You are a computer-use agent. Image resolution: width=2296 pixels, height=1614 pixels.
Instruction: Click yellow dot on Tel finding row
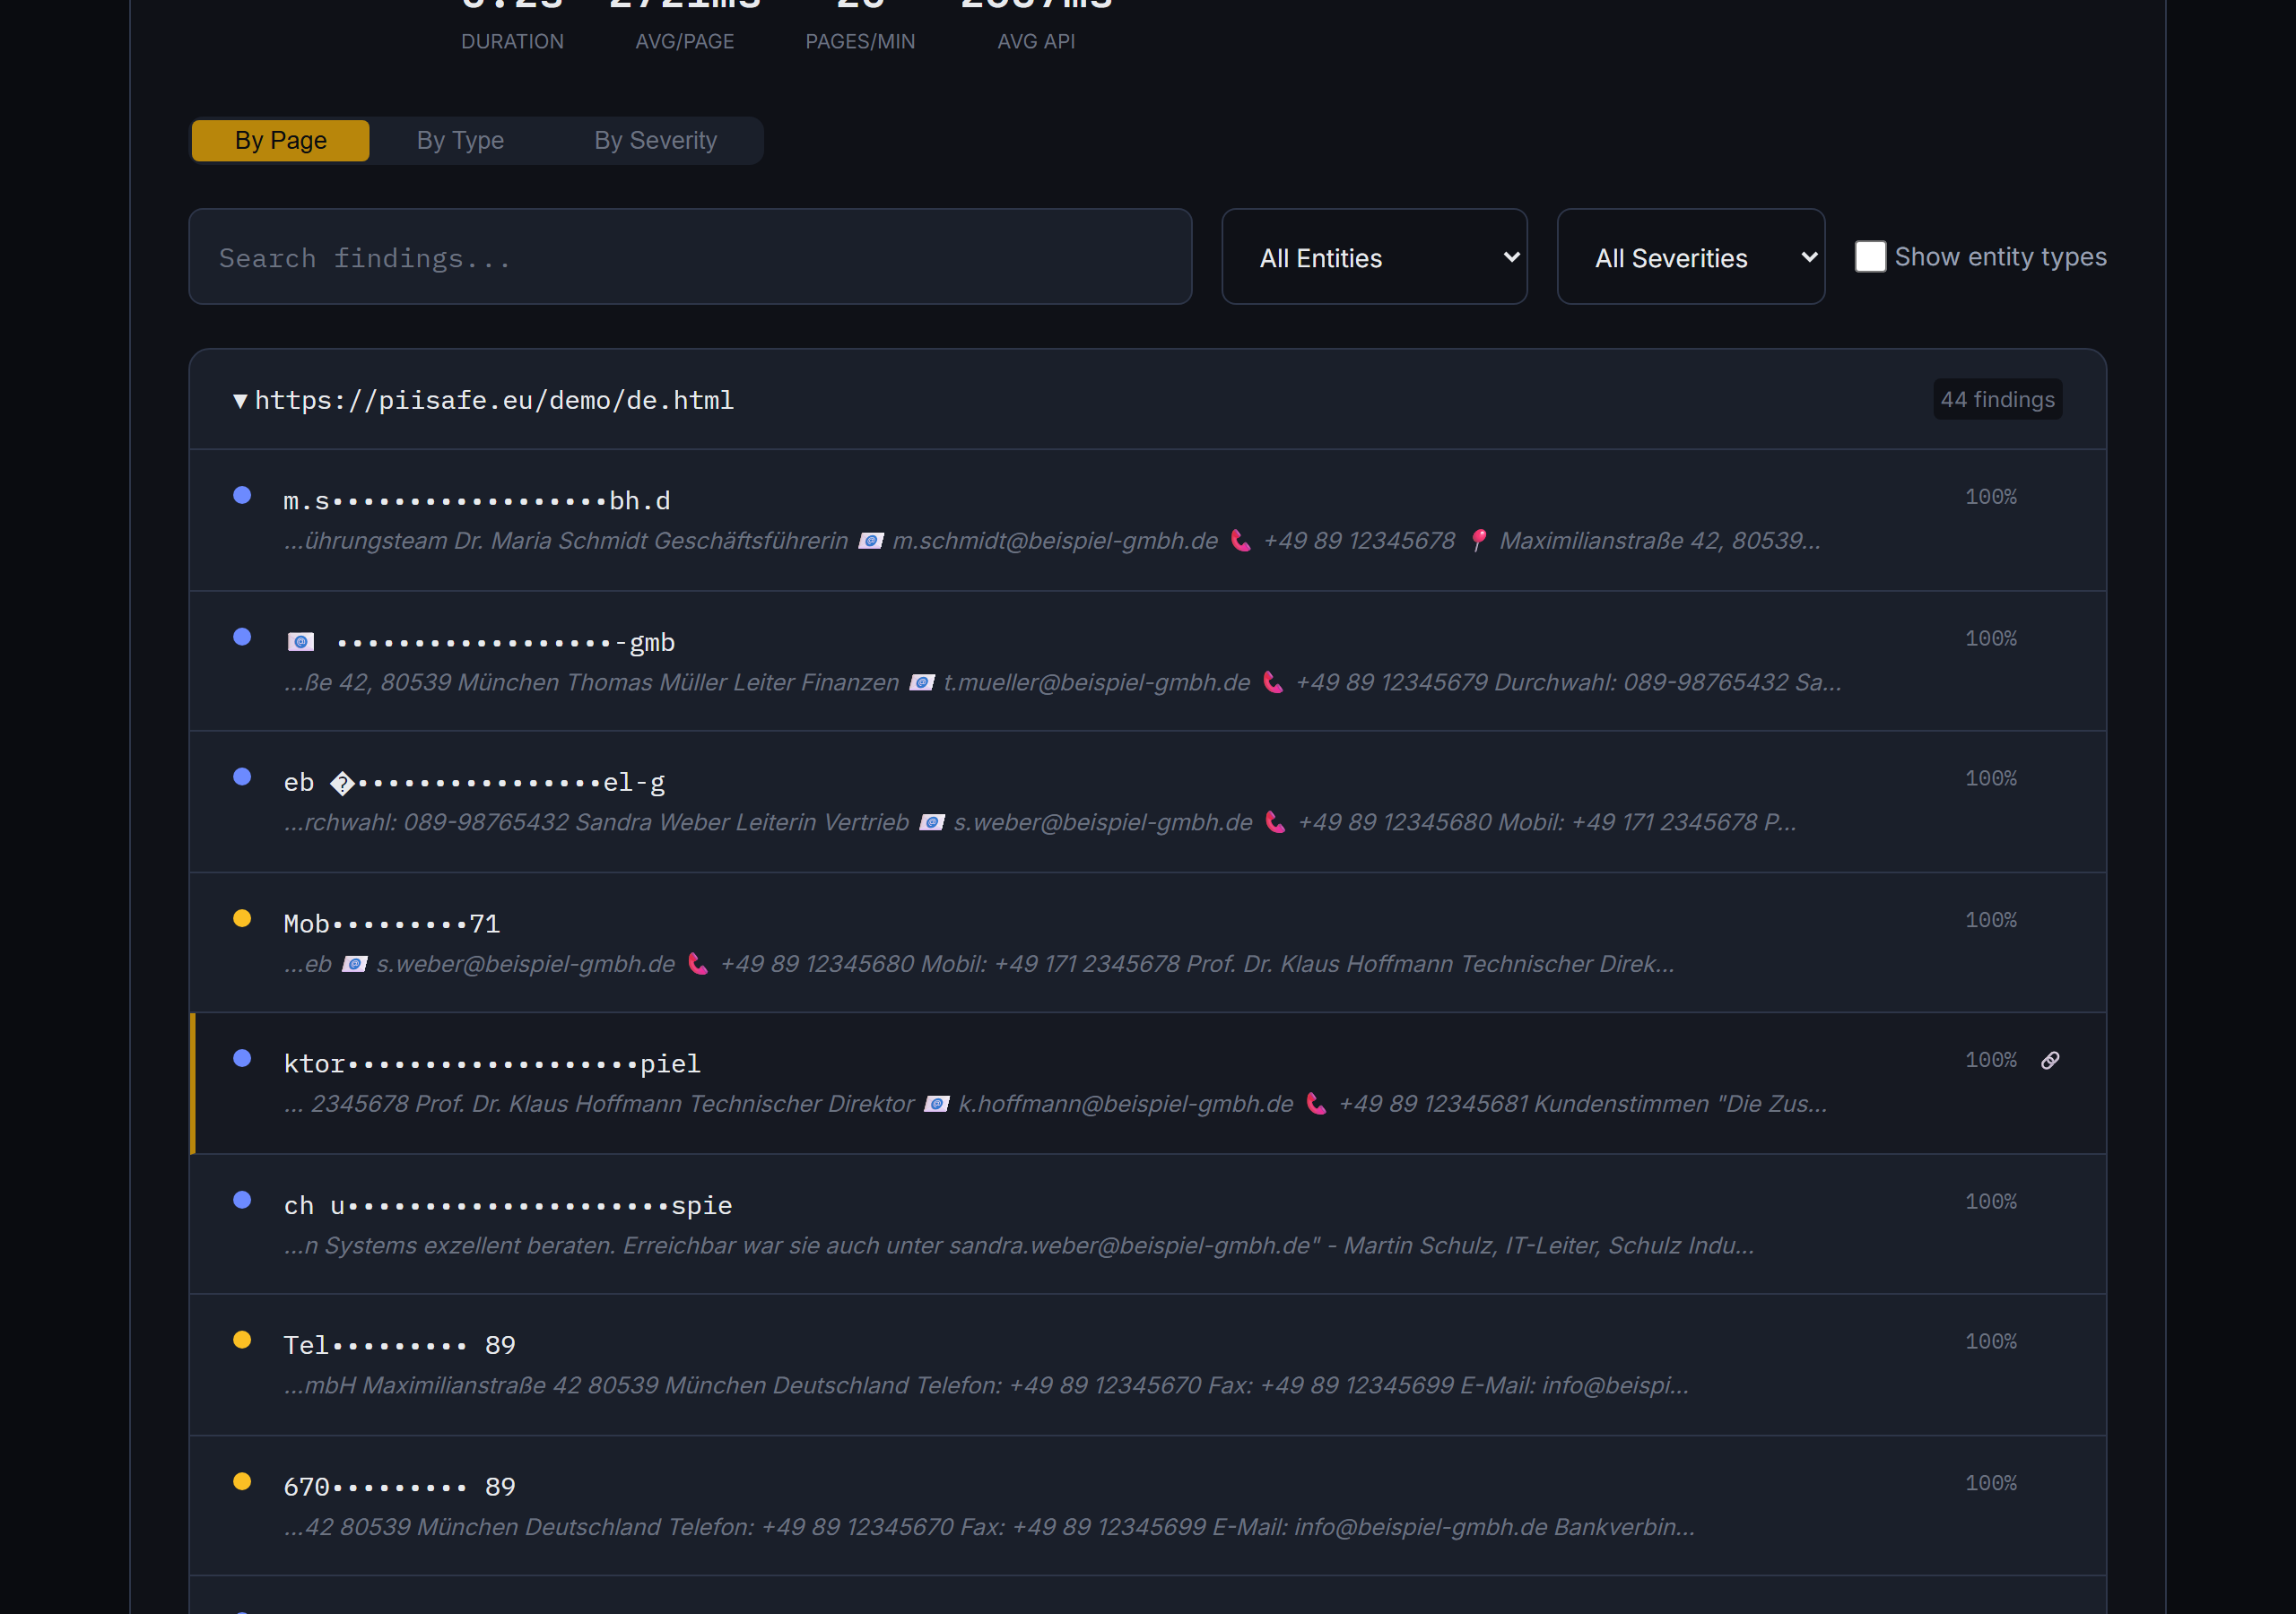[242, 1340]
